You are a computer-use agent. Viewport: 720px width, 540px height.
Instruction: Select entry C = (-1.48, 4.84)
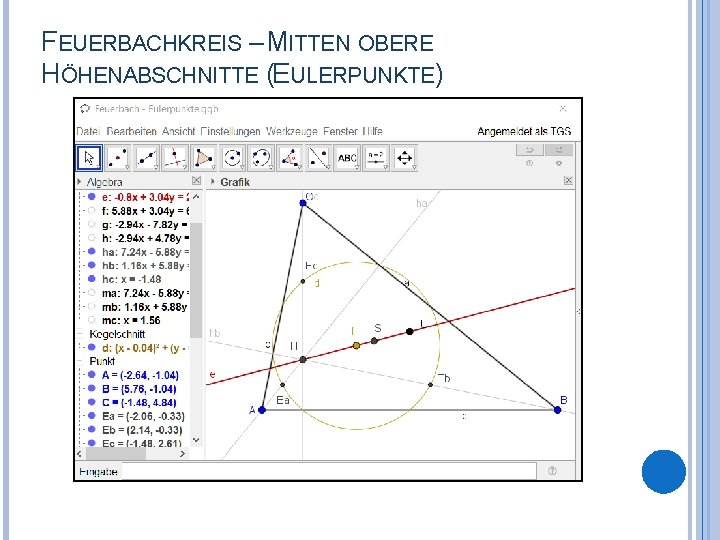coord(139,403)
